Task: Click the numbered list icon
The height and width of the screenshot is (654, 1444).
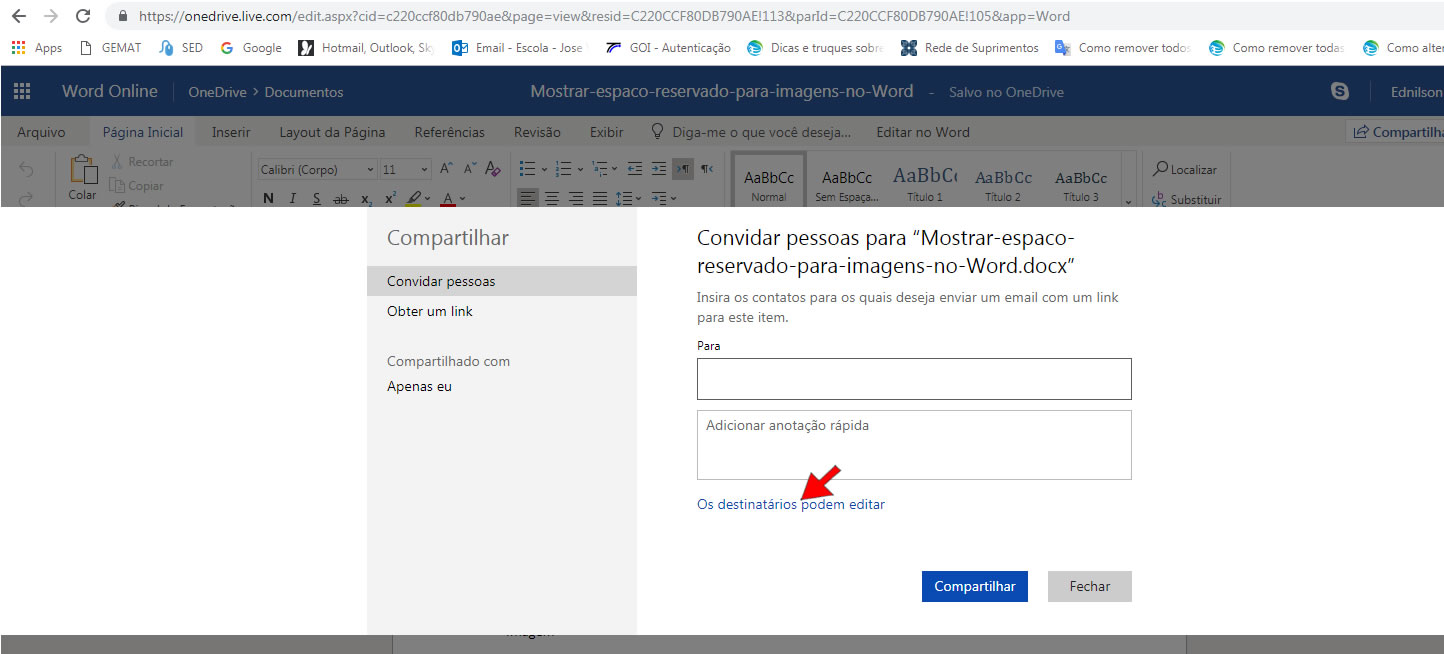Action: coord(563,169)
